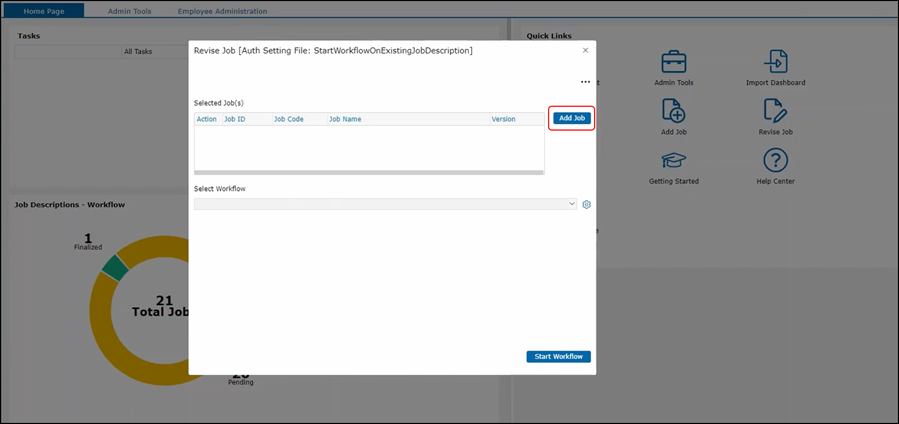Switch to the Admin Tools tab
The width and height of the screenshot is (899, 424).
128,11
